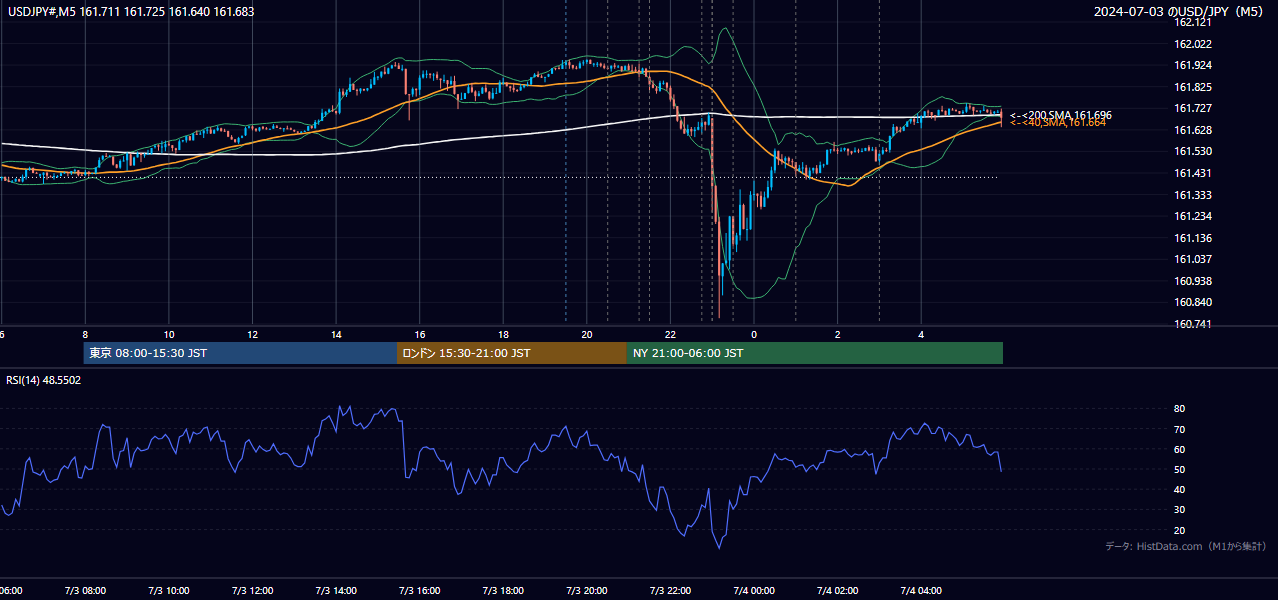The image size is (1278, 600).
Task: Click price axis value 161.333
Action: coord(1192,195)
